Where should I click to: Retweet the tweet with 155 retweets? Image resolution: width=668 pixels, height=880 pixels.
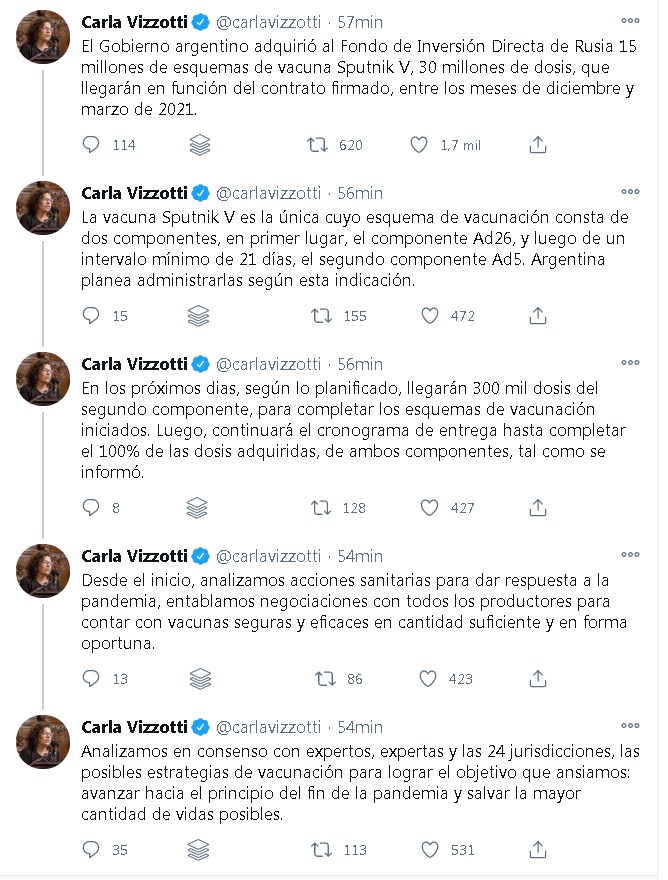[322, 316]
